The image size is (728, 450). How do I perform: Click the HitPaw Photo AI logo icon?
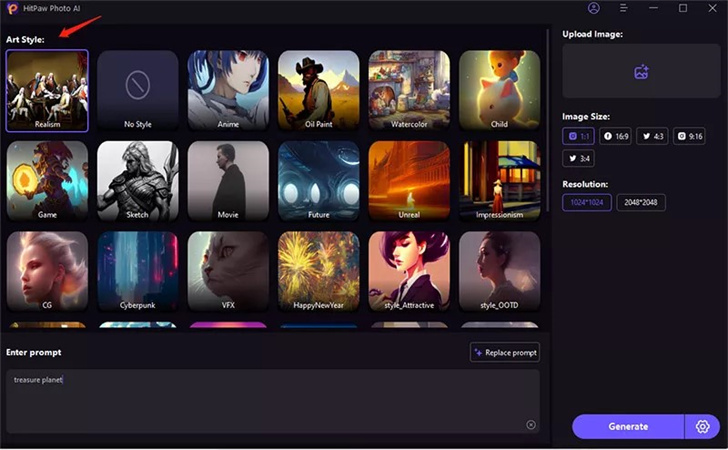12,8
